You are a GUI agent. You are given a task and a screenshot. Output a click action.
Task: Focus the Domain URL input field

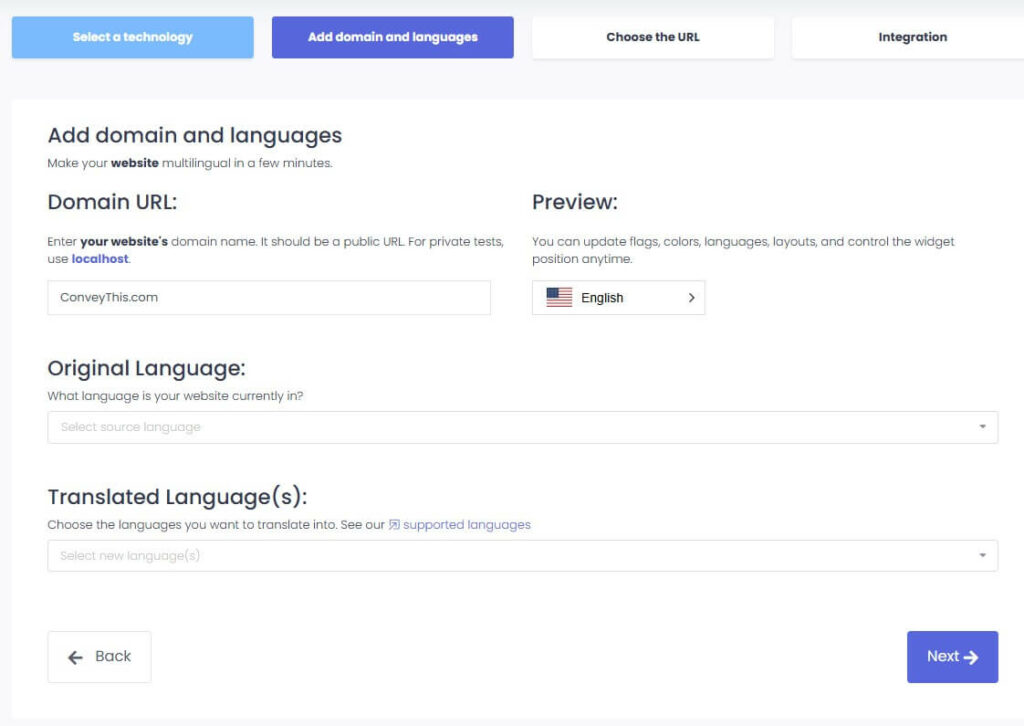tap(269, 298)
